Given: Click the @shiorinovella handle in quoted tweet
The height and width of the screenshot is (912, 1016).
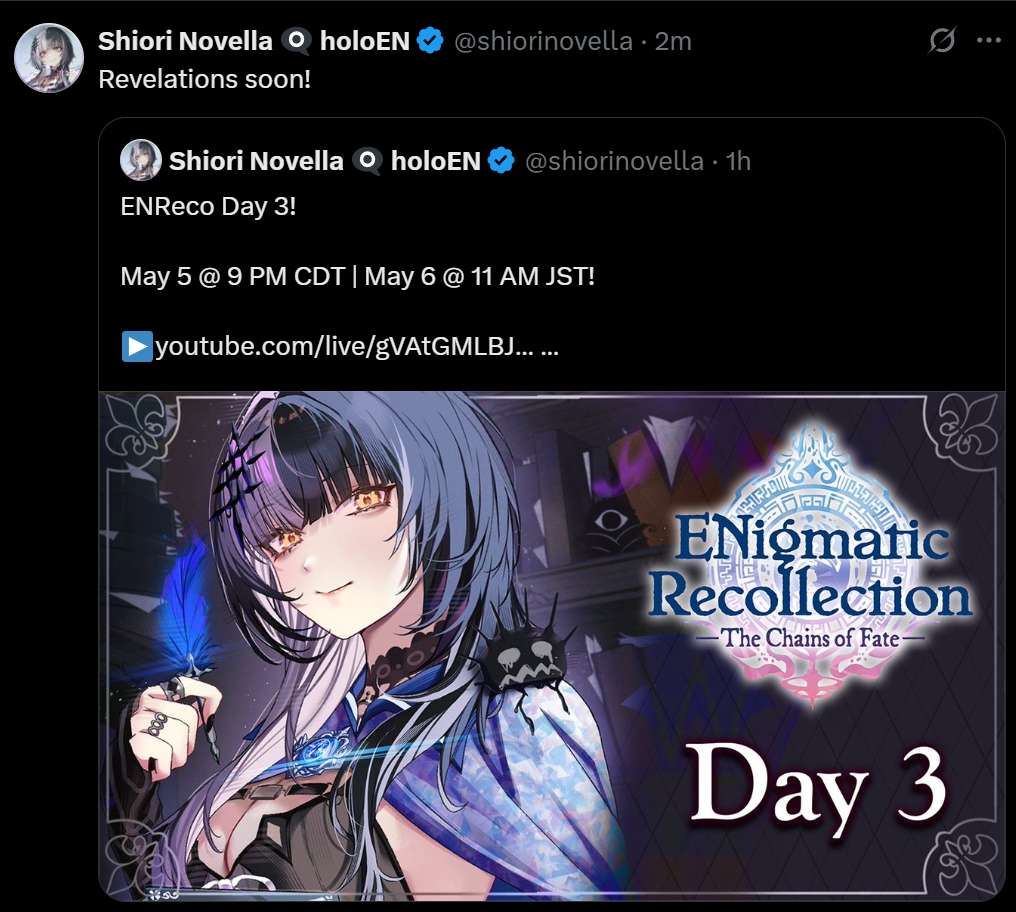Looking at the screenshot, I should tap(614, 161).
